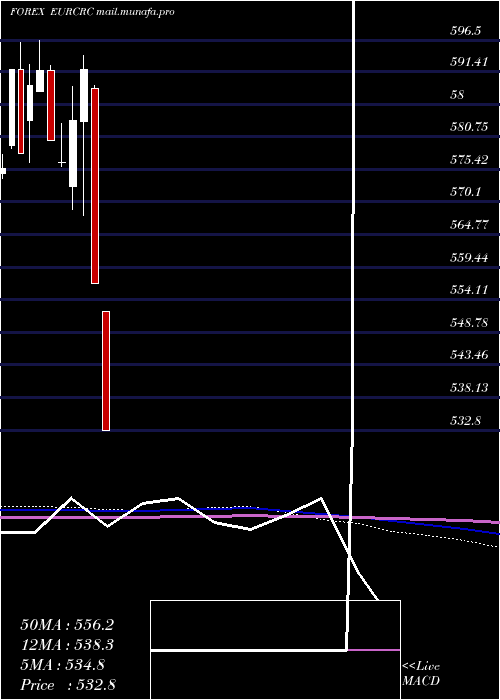This screenshot has width=500, height=700.
Task: Click the 570.1 price axis label
Action: click(465, 192)
